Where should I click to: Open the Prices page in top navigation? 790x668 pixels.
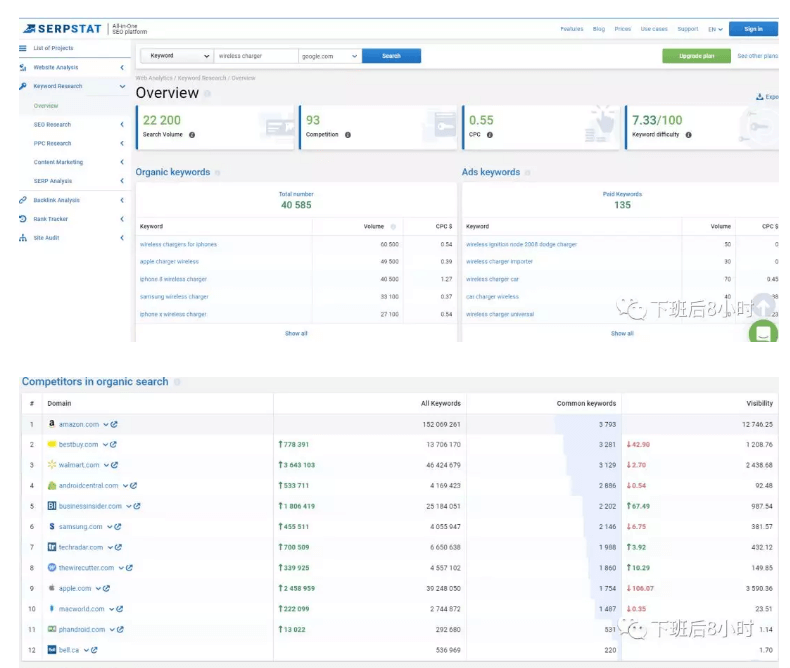622,29
